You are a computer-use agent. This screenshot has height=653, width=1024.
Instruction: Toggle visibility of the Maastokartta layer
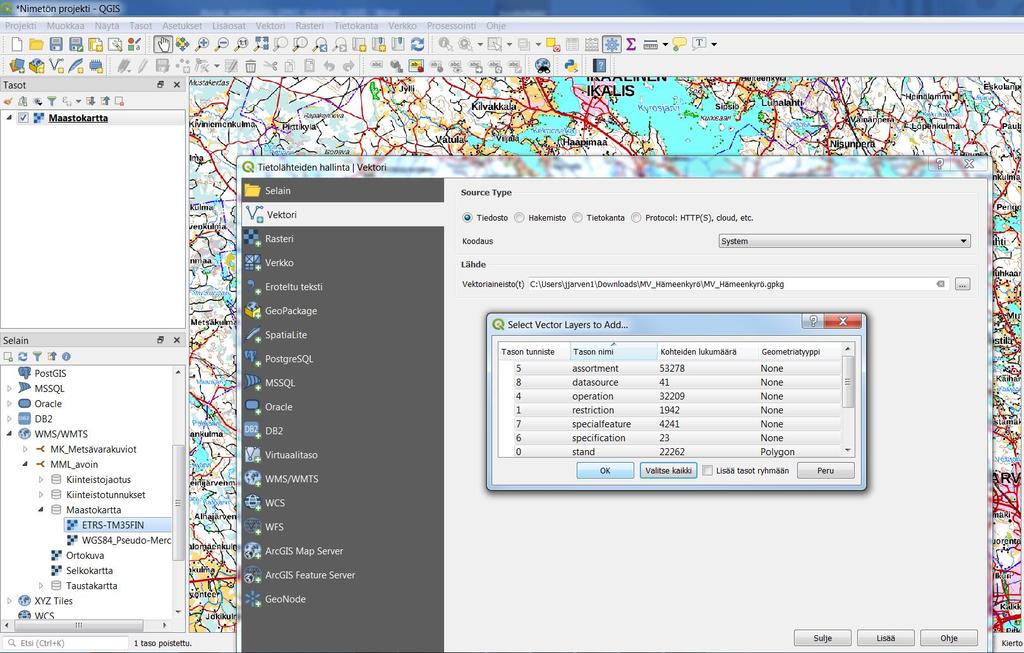click(x=24, y=118)
